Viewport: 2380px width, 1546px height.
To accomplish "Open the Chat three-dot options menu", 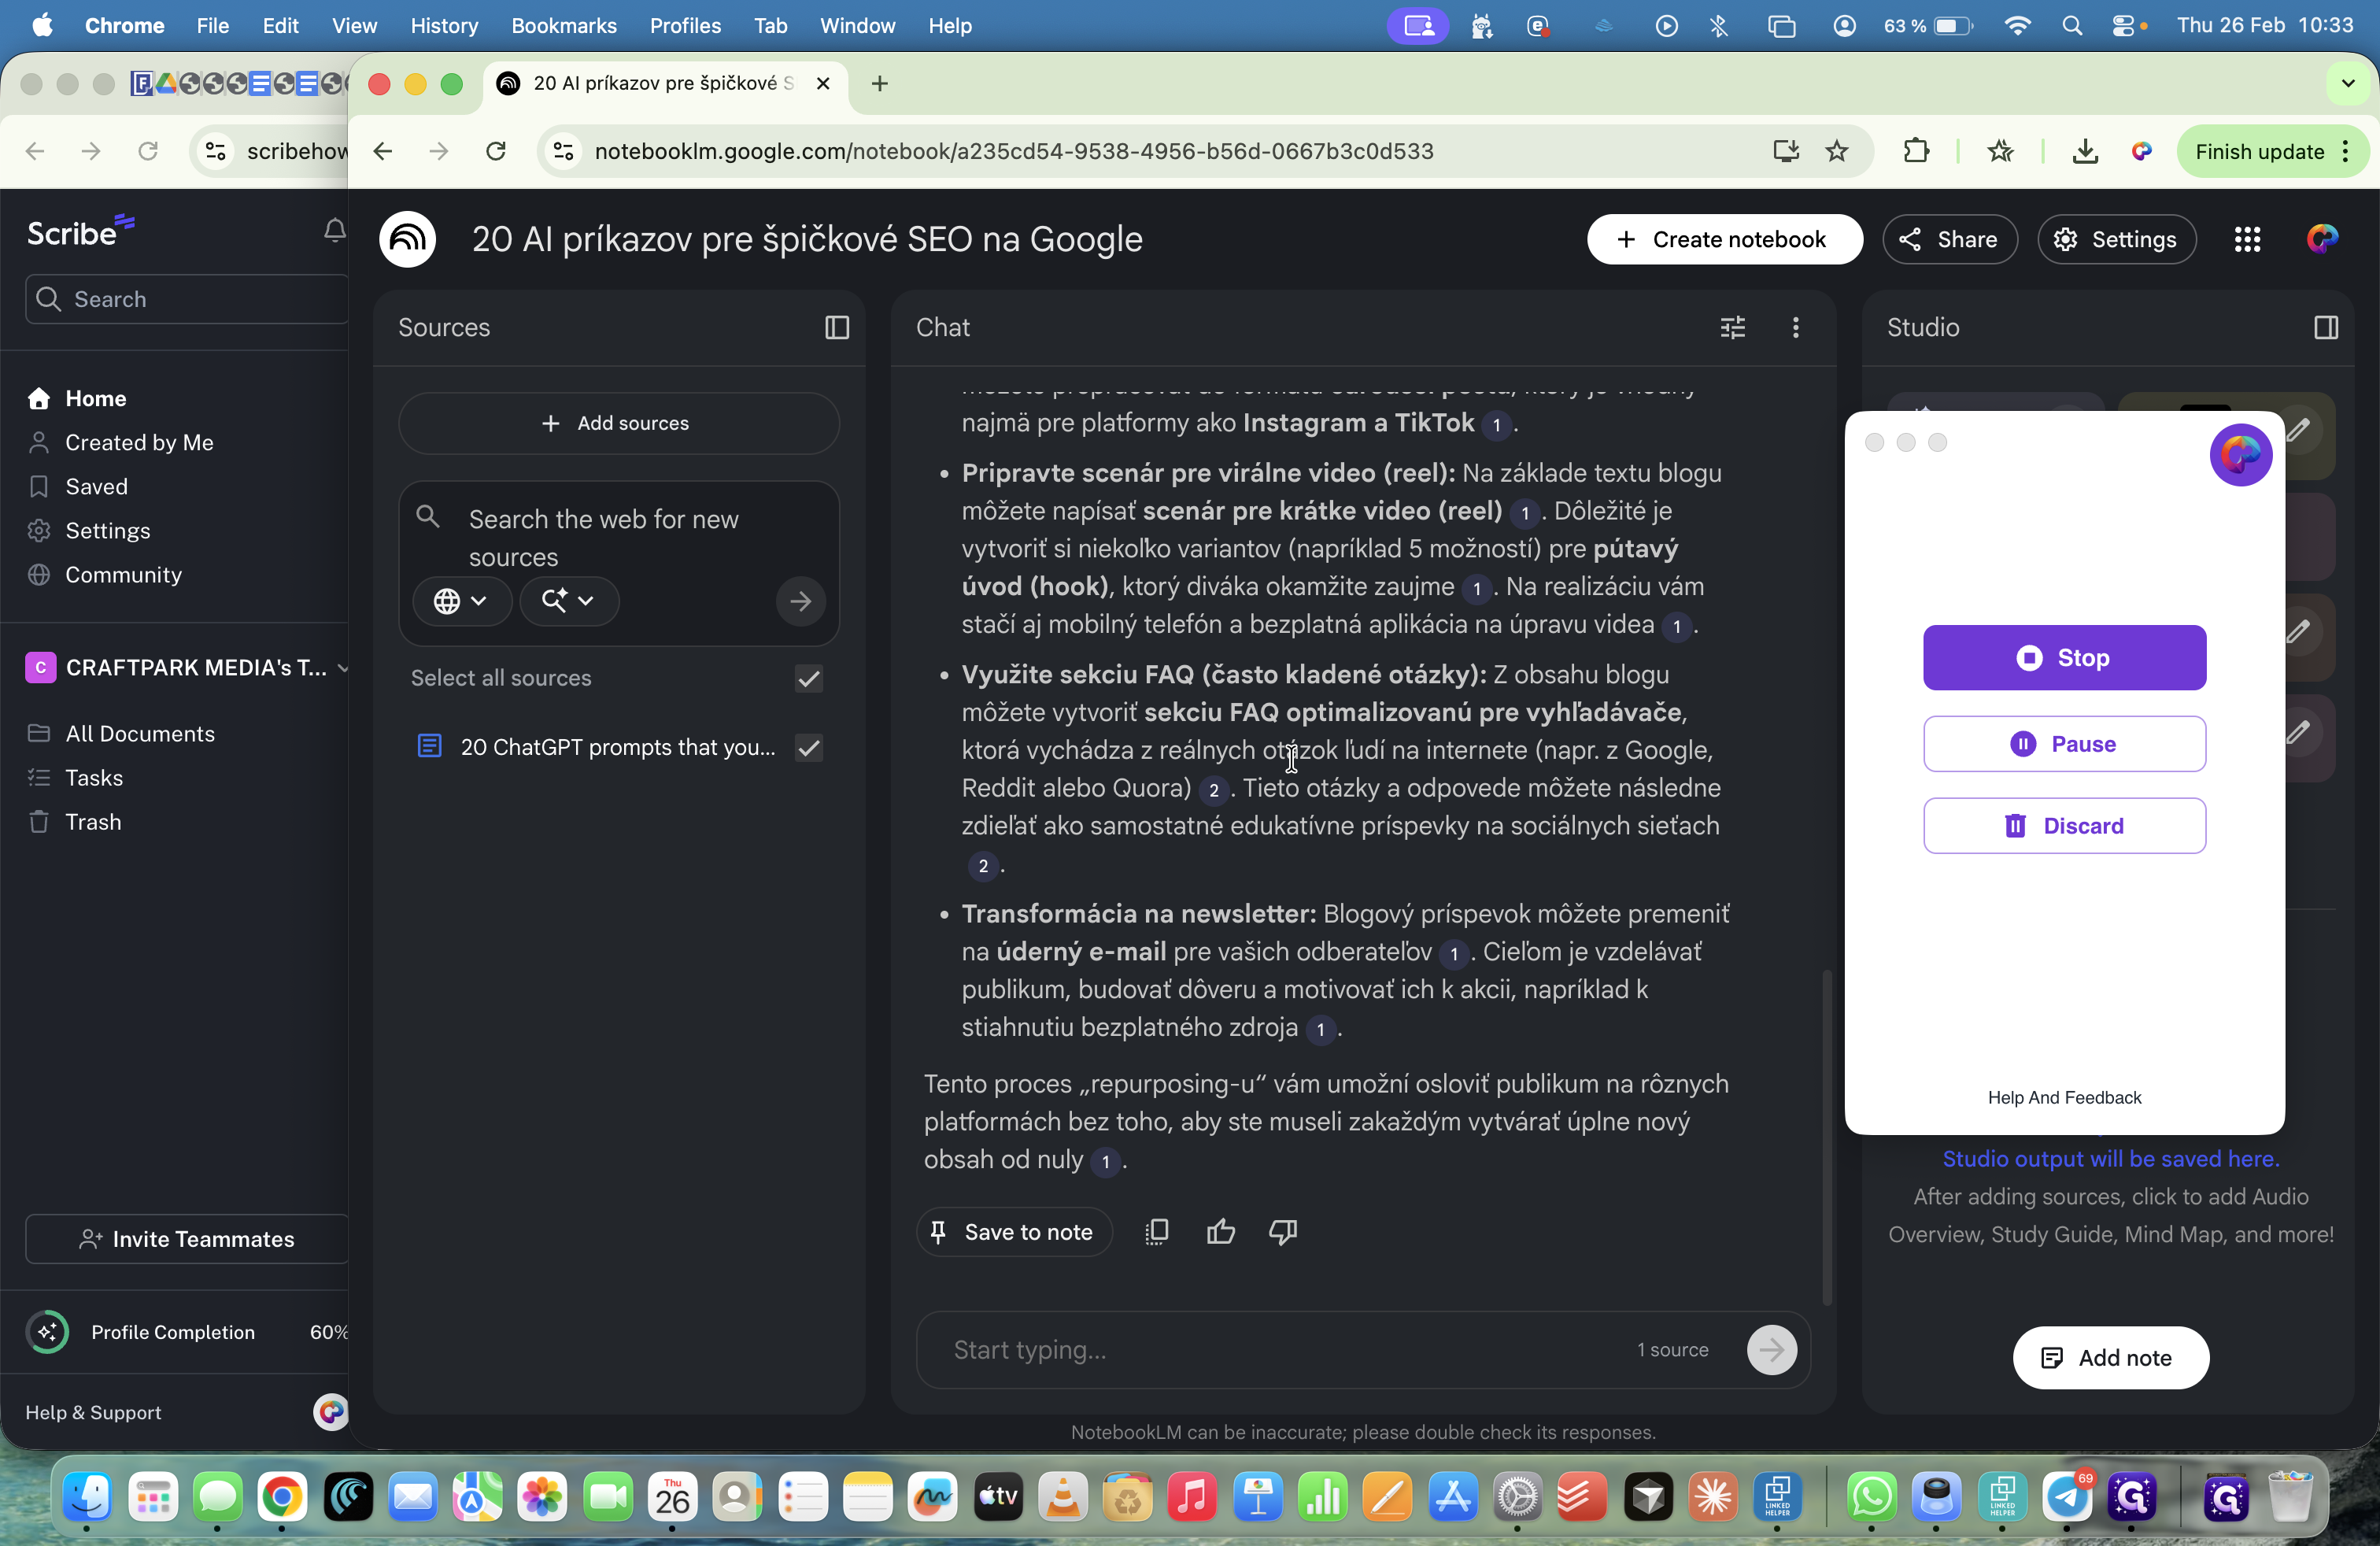I will [1795, 327].
